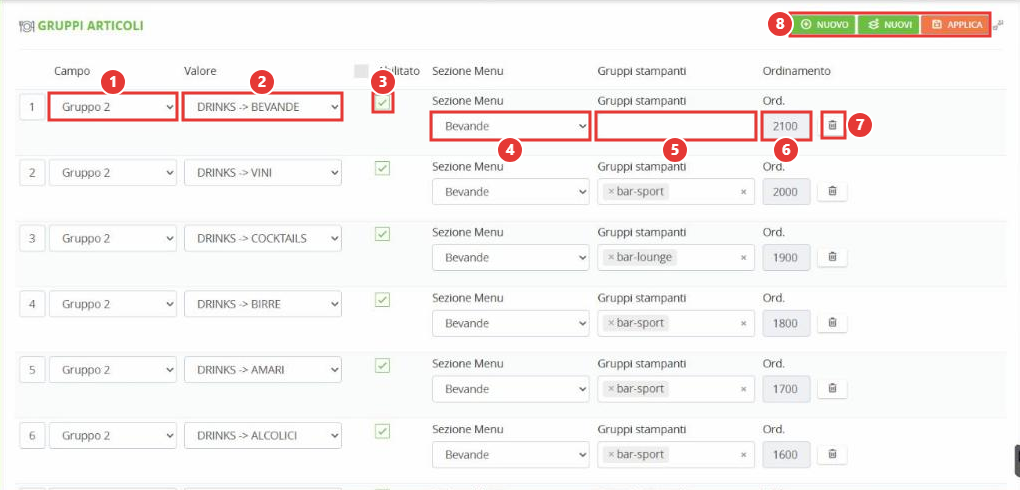Open the Valore dropdown showing DRINKS -> BIRRE
Screen dimensions: 1020x490
(263, 305)
